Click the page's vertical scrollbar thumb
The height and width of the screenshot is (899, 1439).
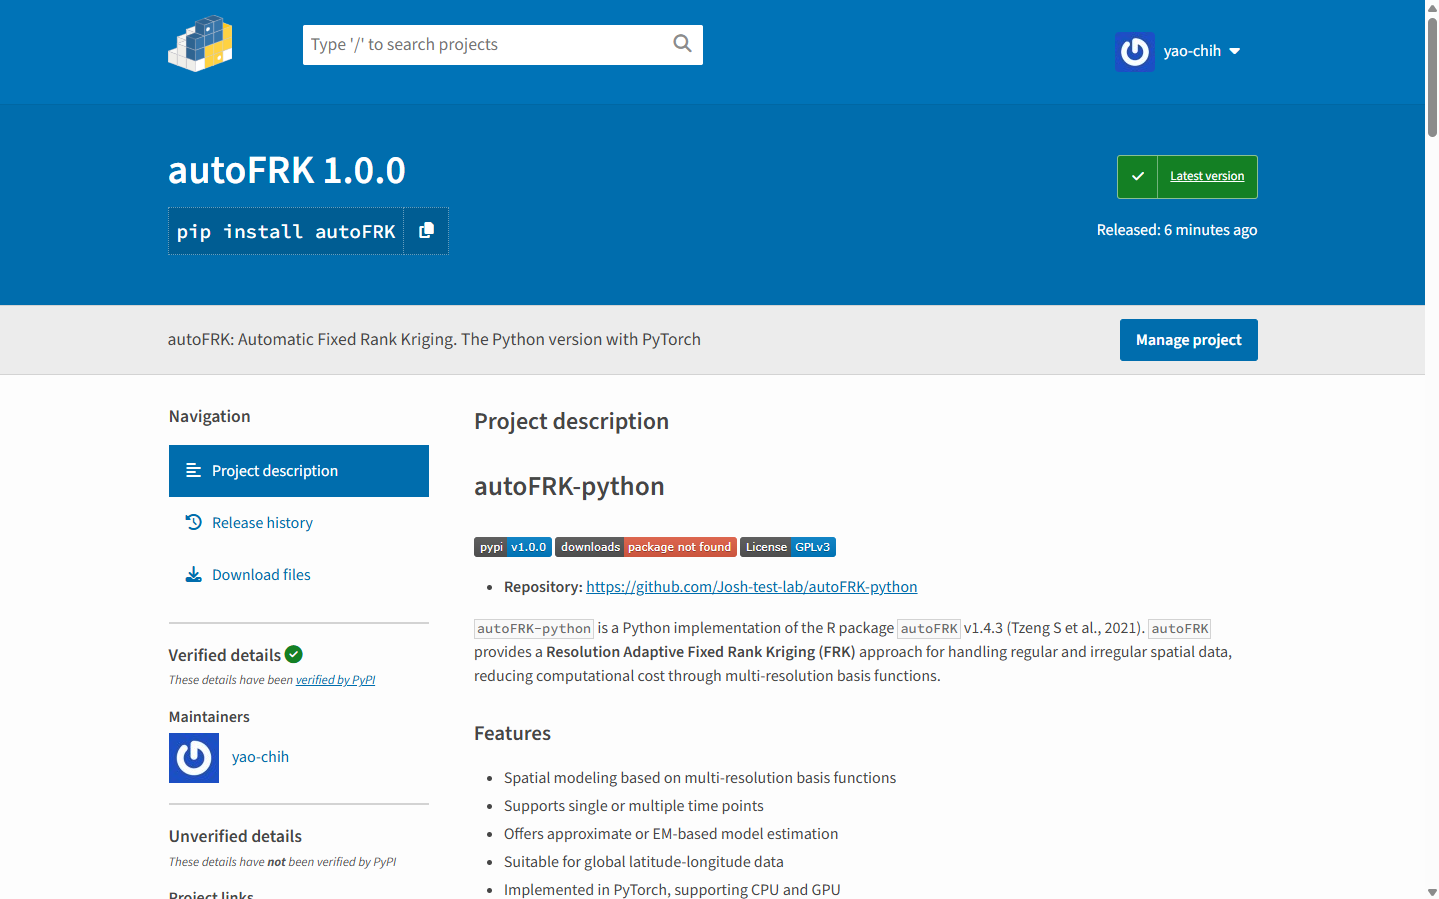(1432, 77)
